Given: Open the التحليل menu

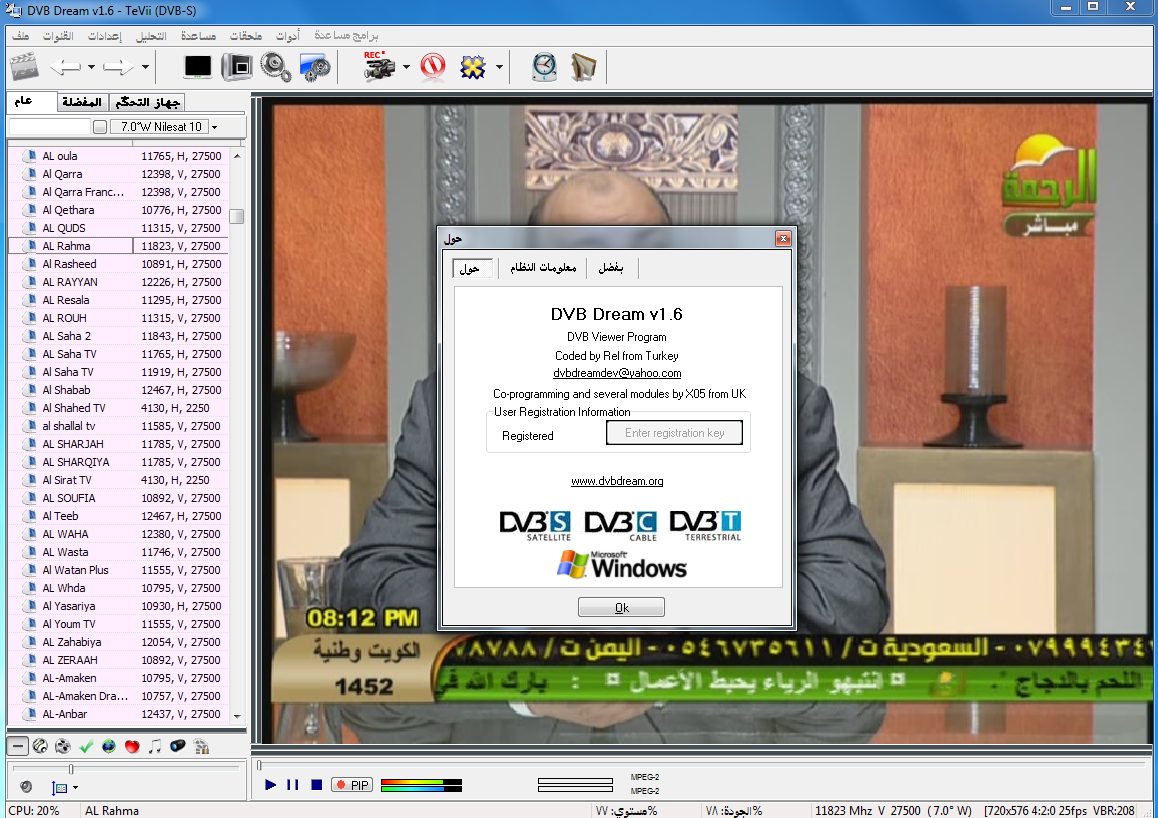Looking at the screenshot, I should point(151,35).
